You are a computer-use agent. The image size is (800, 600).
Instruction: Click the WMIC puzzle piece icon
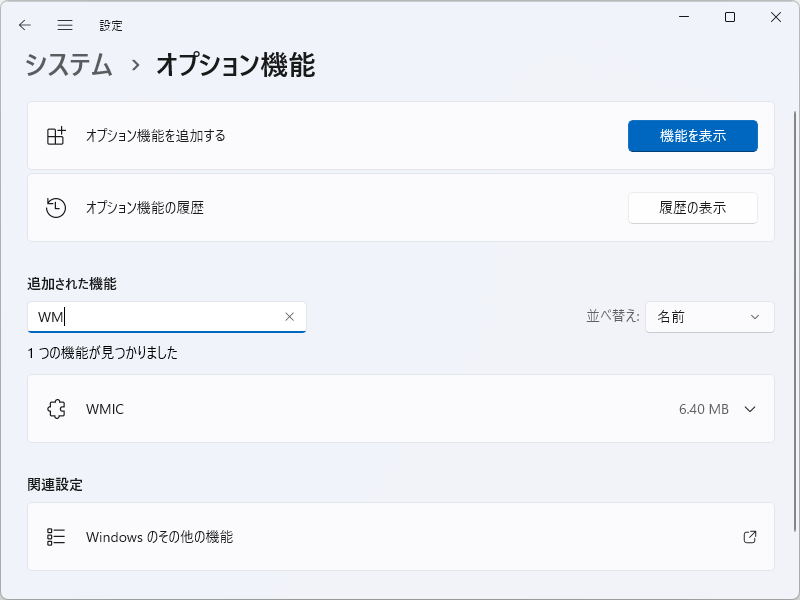(x=57, y=409)
